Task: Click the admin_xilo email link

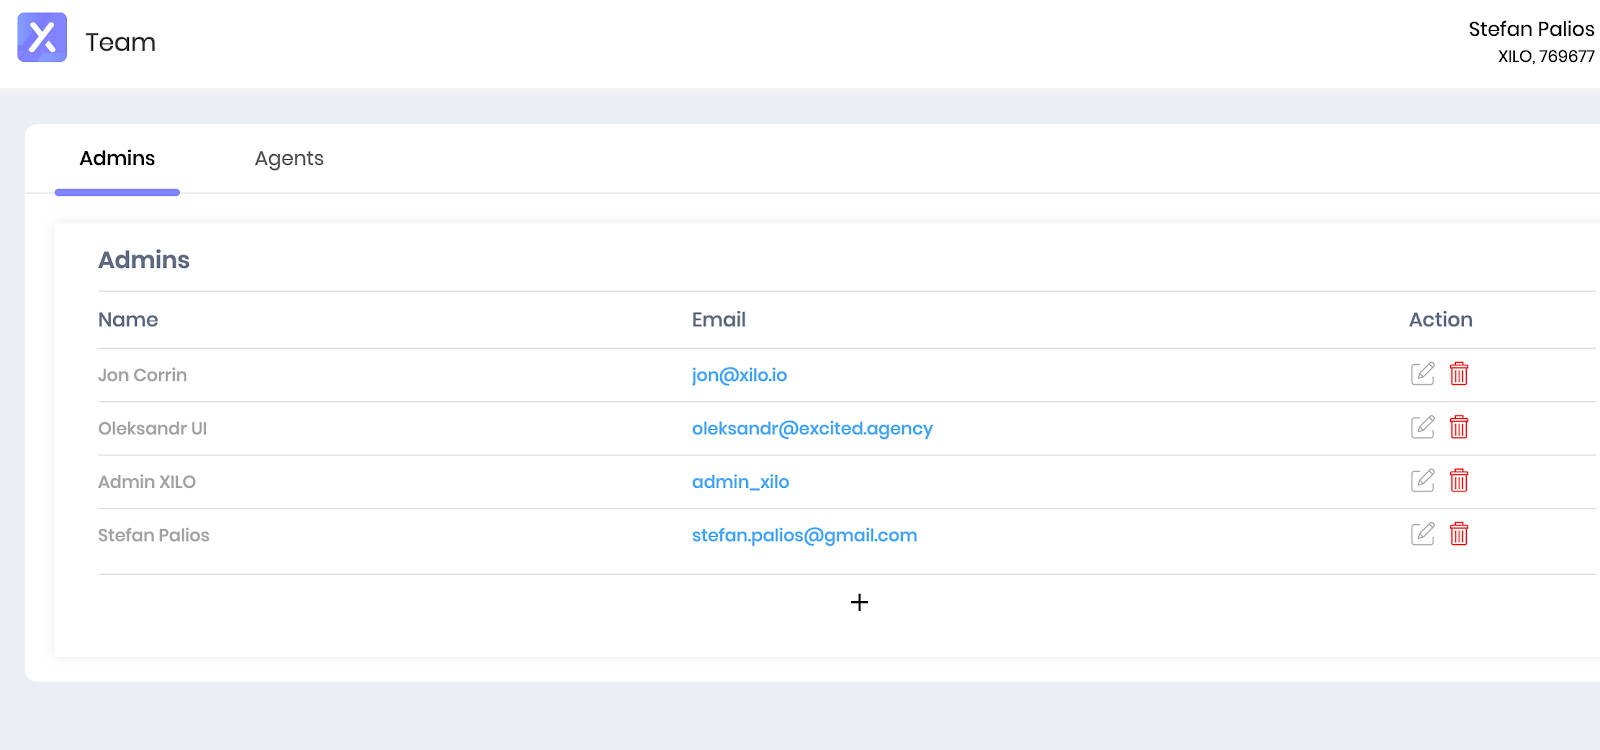Action: click(740, 482)
